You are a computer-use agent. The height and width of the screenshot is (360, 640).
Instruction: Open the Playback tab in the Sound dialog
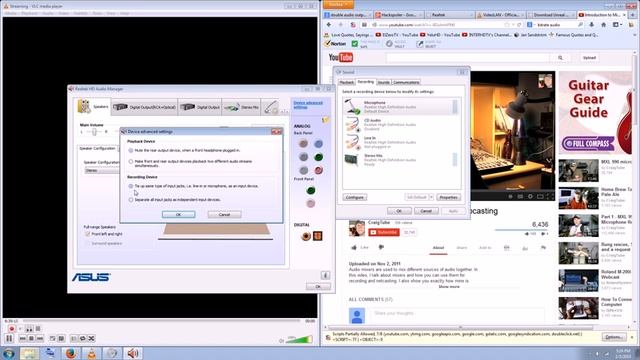pos(347,82)
